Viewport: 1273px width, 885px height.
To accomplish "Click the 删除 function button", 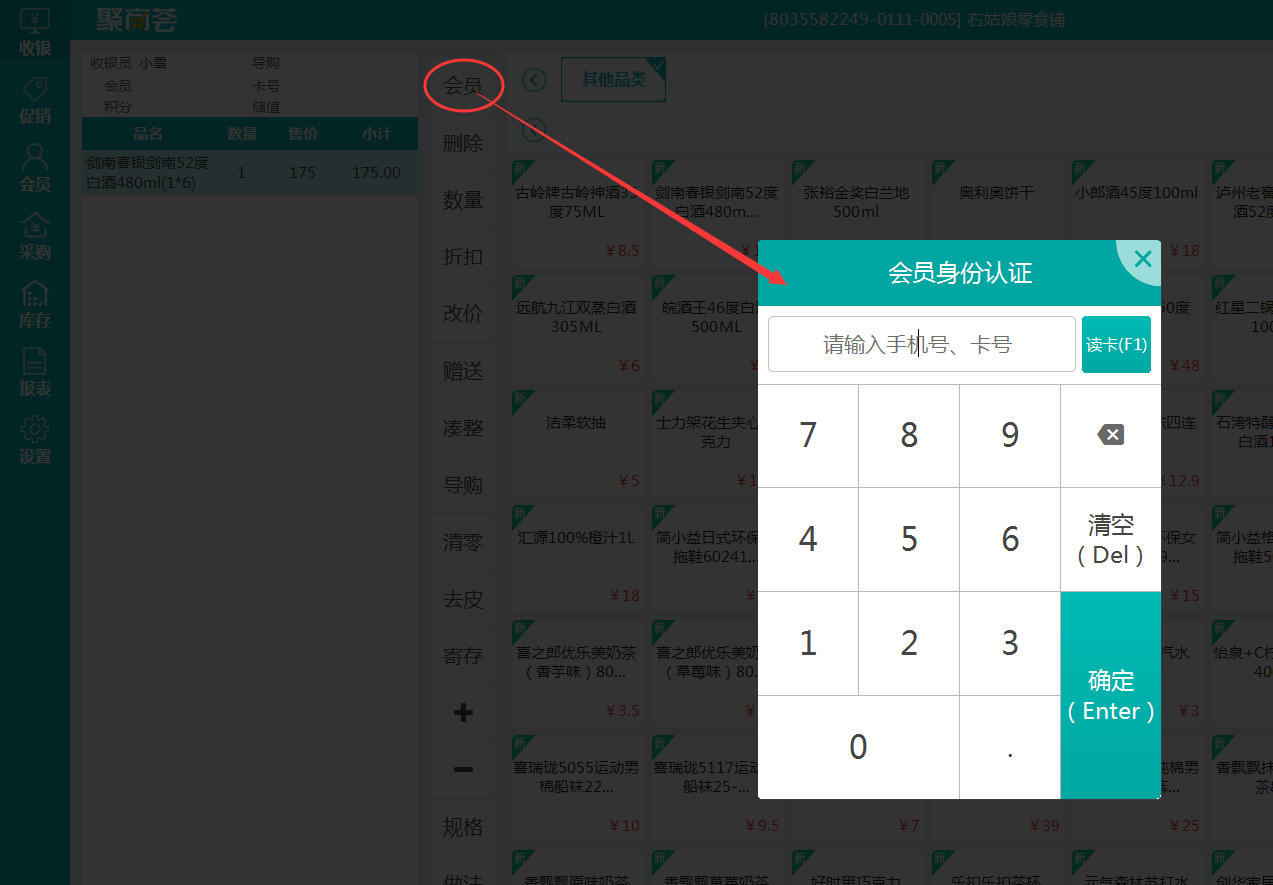I will [x=463, y=143].
